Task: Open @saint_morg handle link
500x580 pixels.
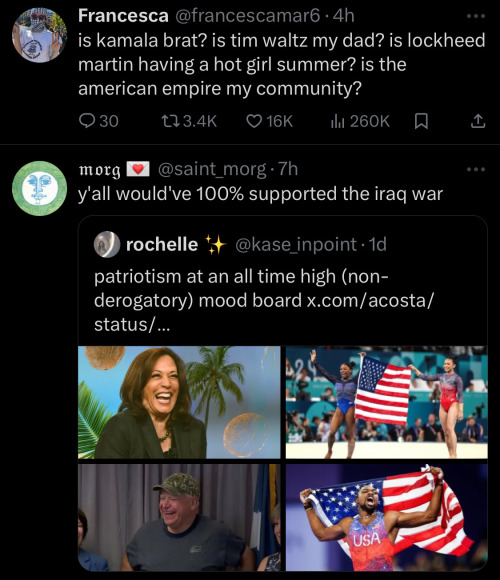Action: coord(212,169)
